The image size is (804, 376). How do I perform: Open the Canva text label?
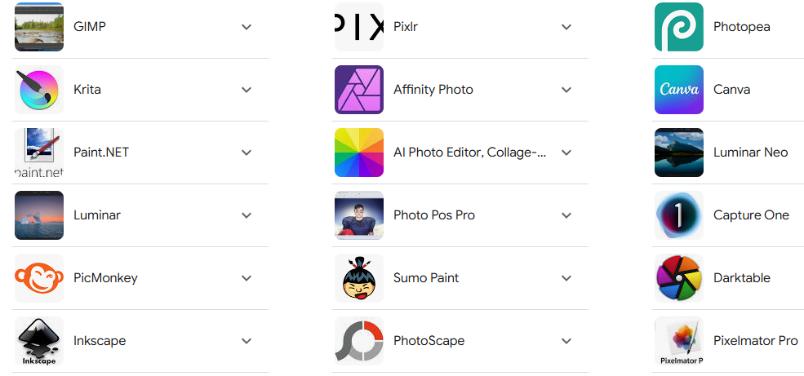[x=731, y=89]
